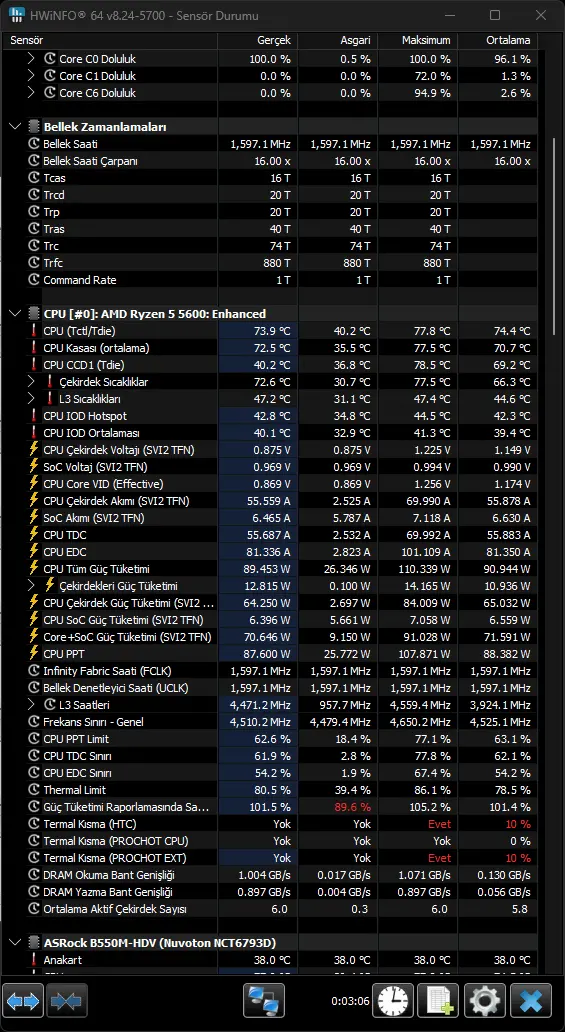Viewport: 565px width, 1032px height.
Task: Expand Çekirdek Sıcaklıklar sub-items
Action: pos(30,382)
